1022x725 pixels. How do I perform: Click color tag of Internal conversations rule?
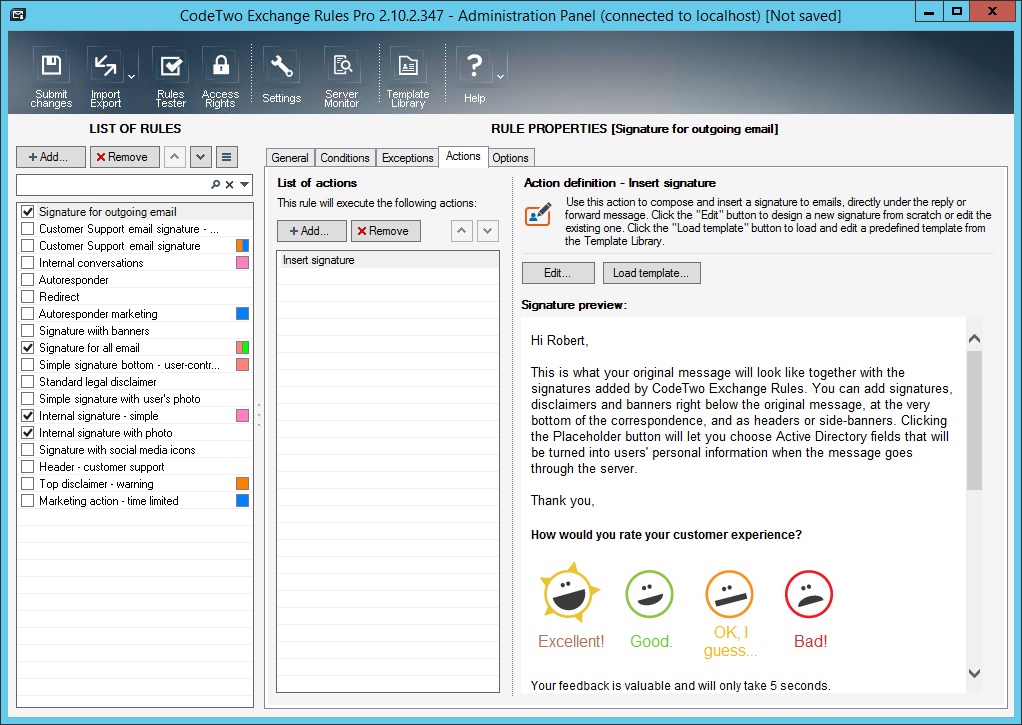click(x=242, y=262)
